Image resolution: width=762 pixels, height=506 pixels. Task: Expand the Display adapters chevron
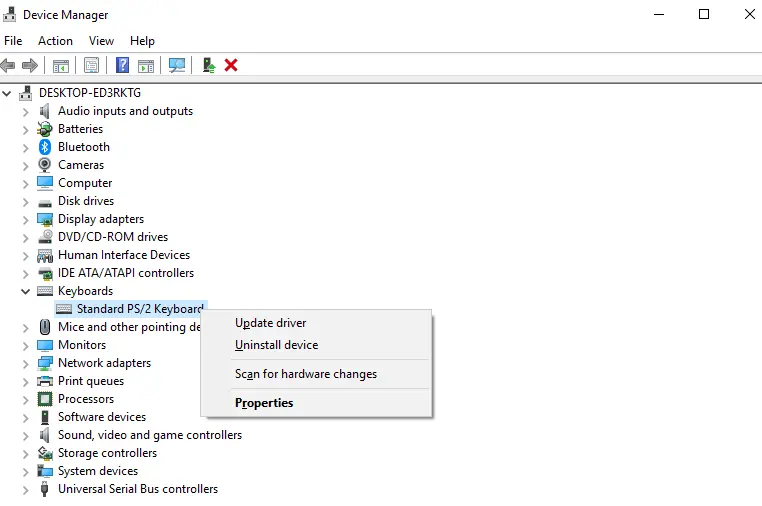[x=25, y=220]
